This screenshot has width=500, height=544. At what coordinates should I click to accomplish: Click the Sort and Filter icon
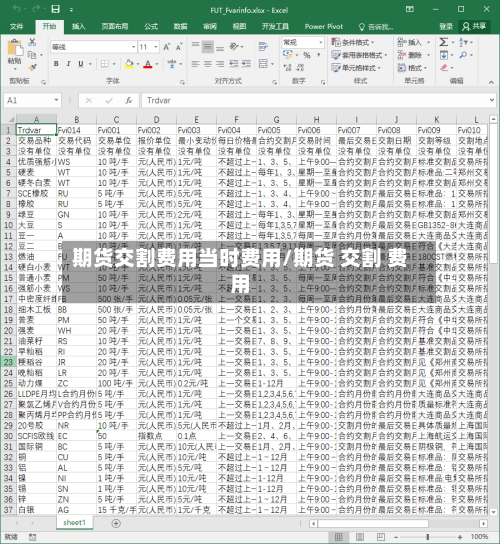click(x=463, y=42)
